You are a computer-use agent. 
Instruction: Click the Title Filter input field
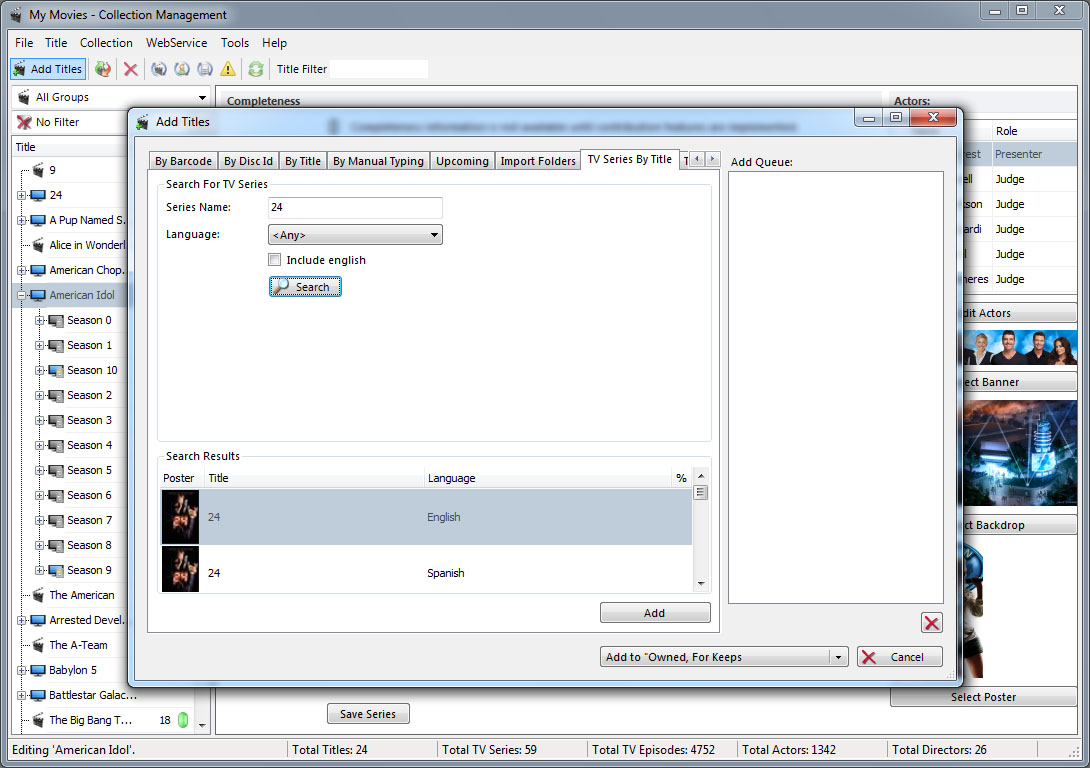click(x=379, y=69)
